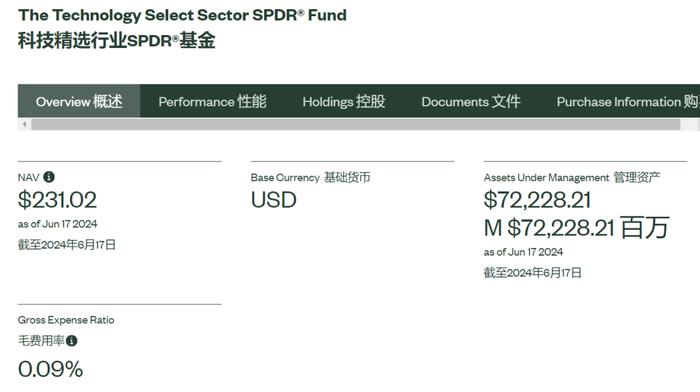The image size is (700, 392).
Task: Click the Gross Expense Ratio label
Action: point(66,320)
